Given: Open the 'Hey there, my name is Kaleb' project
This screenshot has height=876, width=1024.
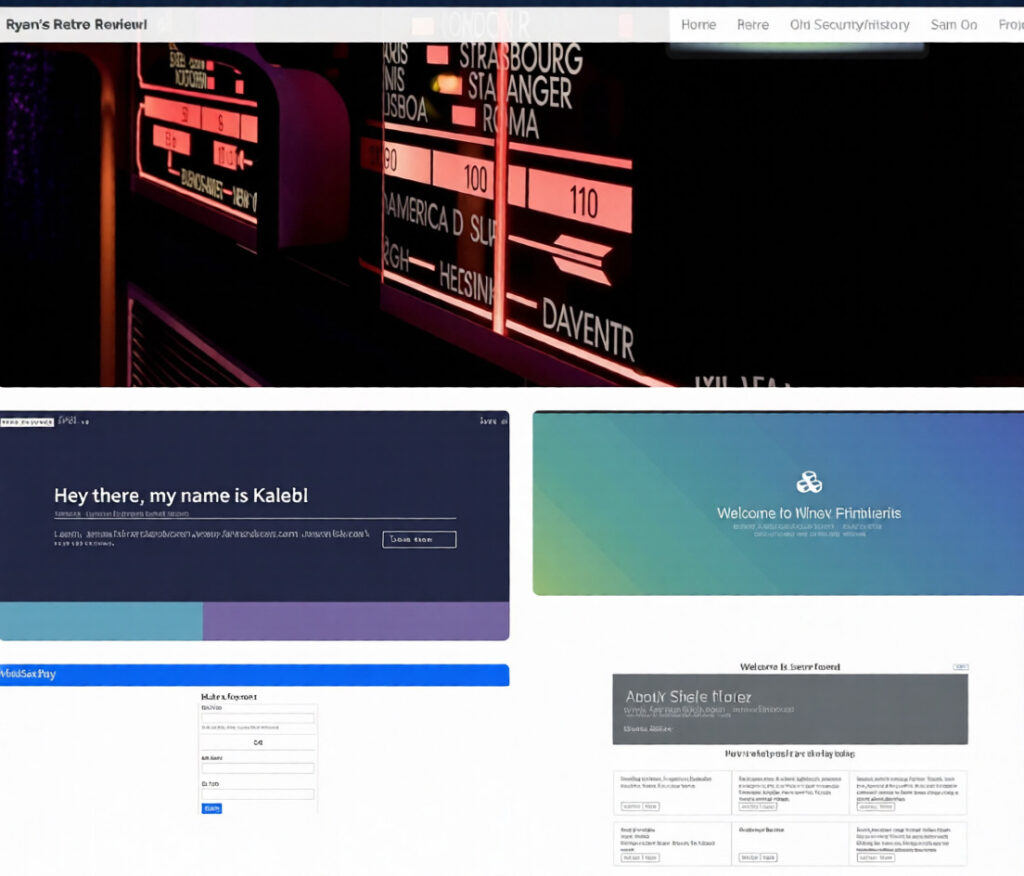Looking at the screenshot, I should tap(180, 495).
